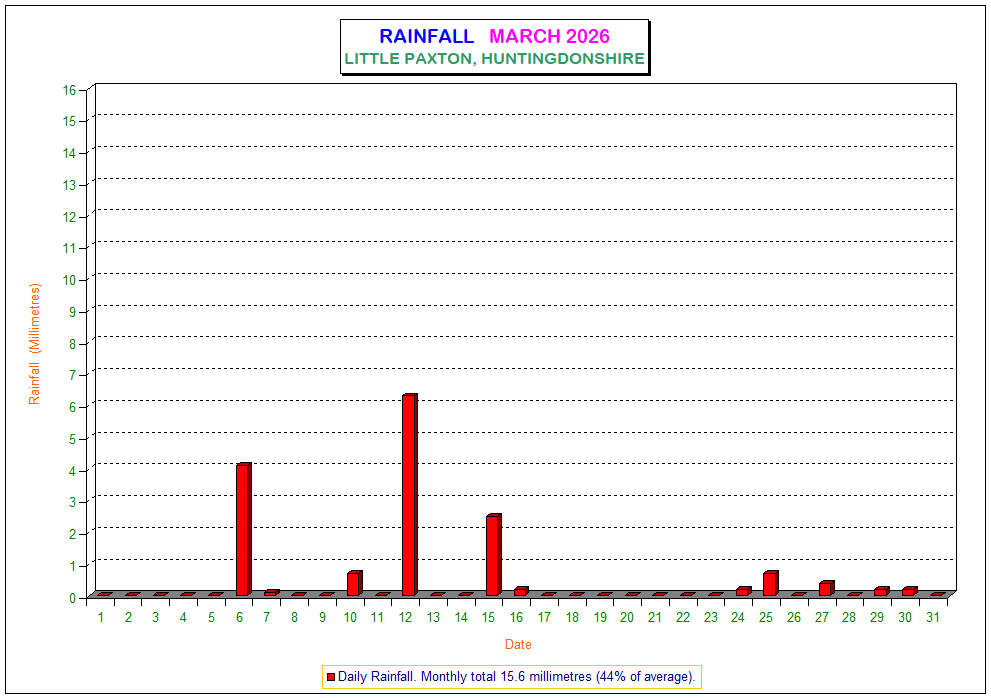
Task: Click the monthly total legend text
Action: point(516,677)
